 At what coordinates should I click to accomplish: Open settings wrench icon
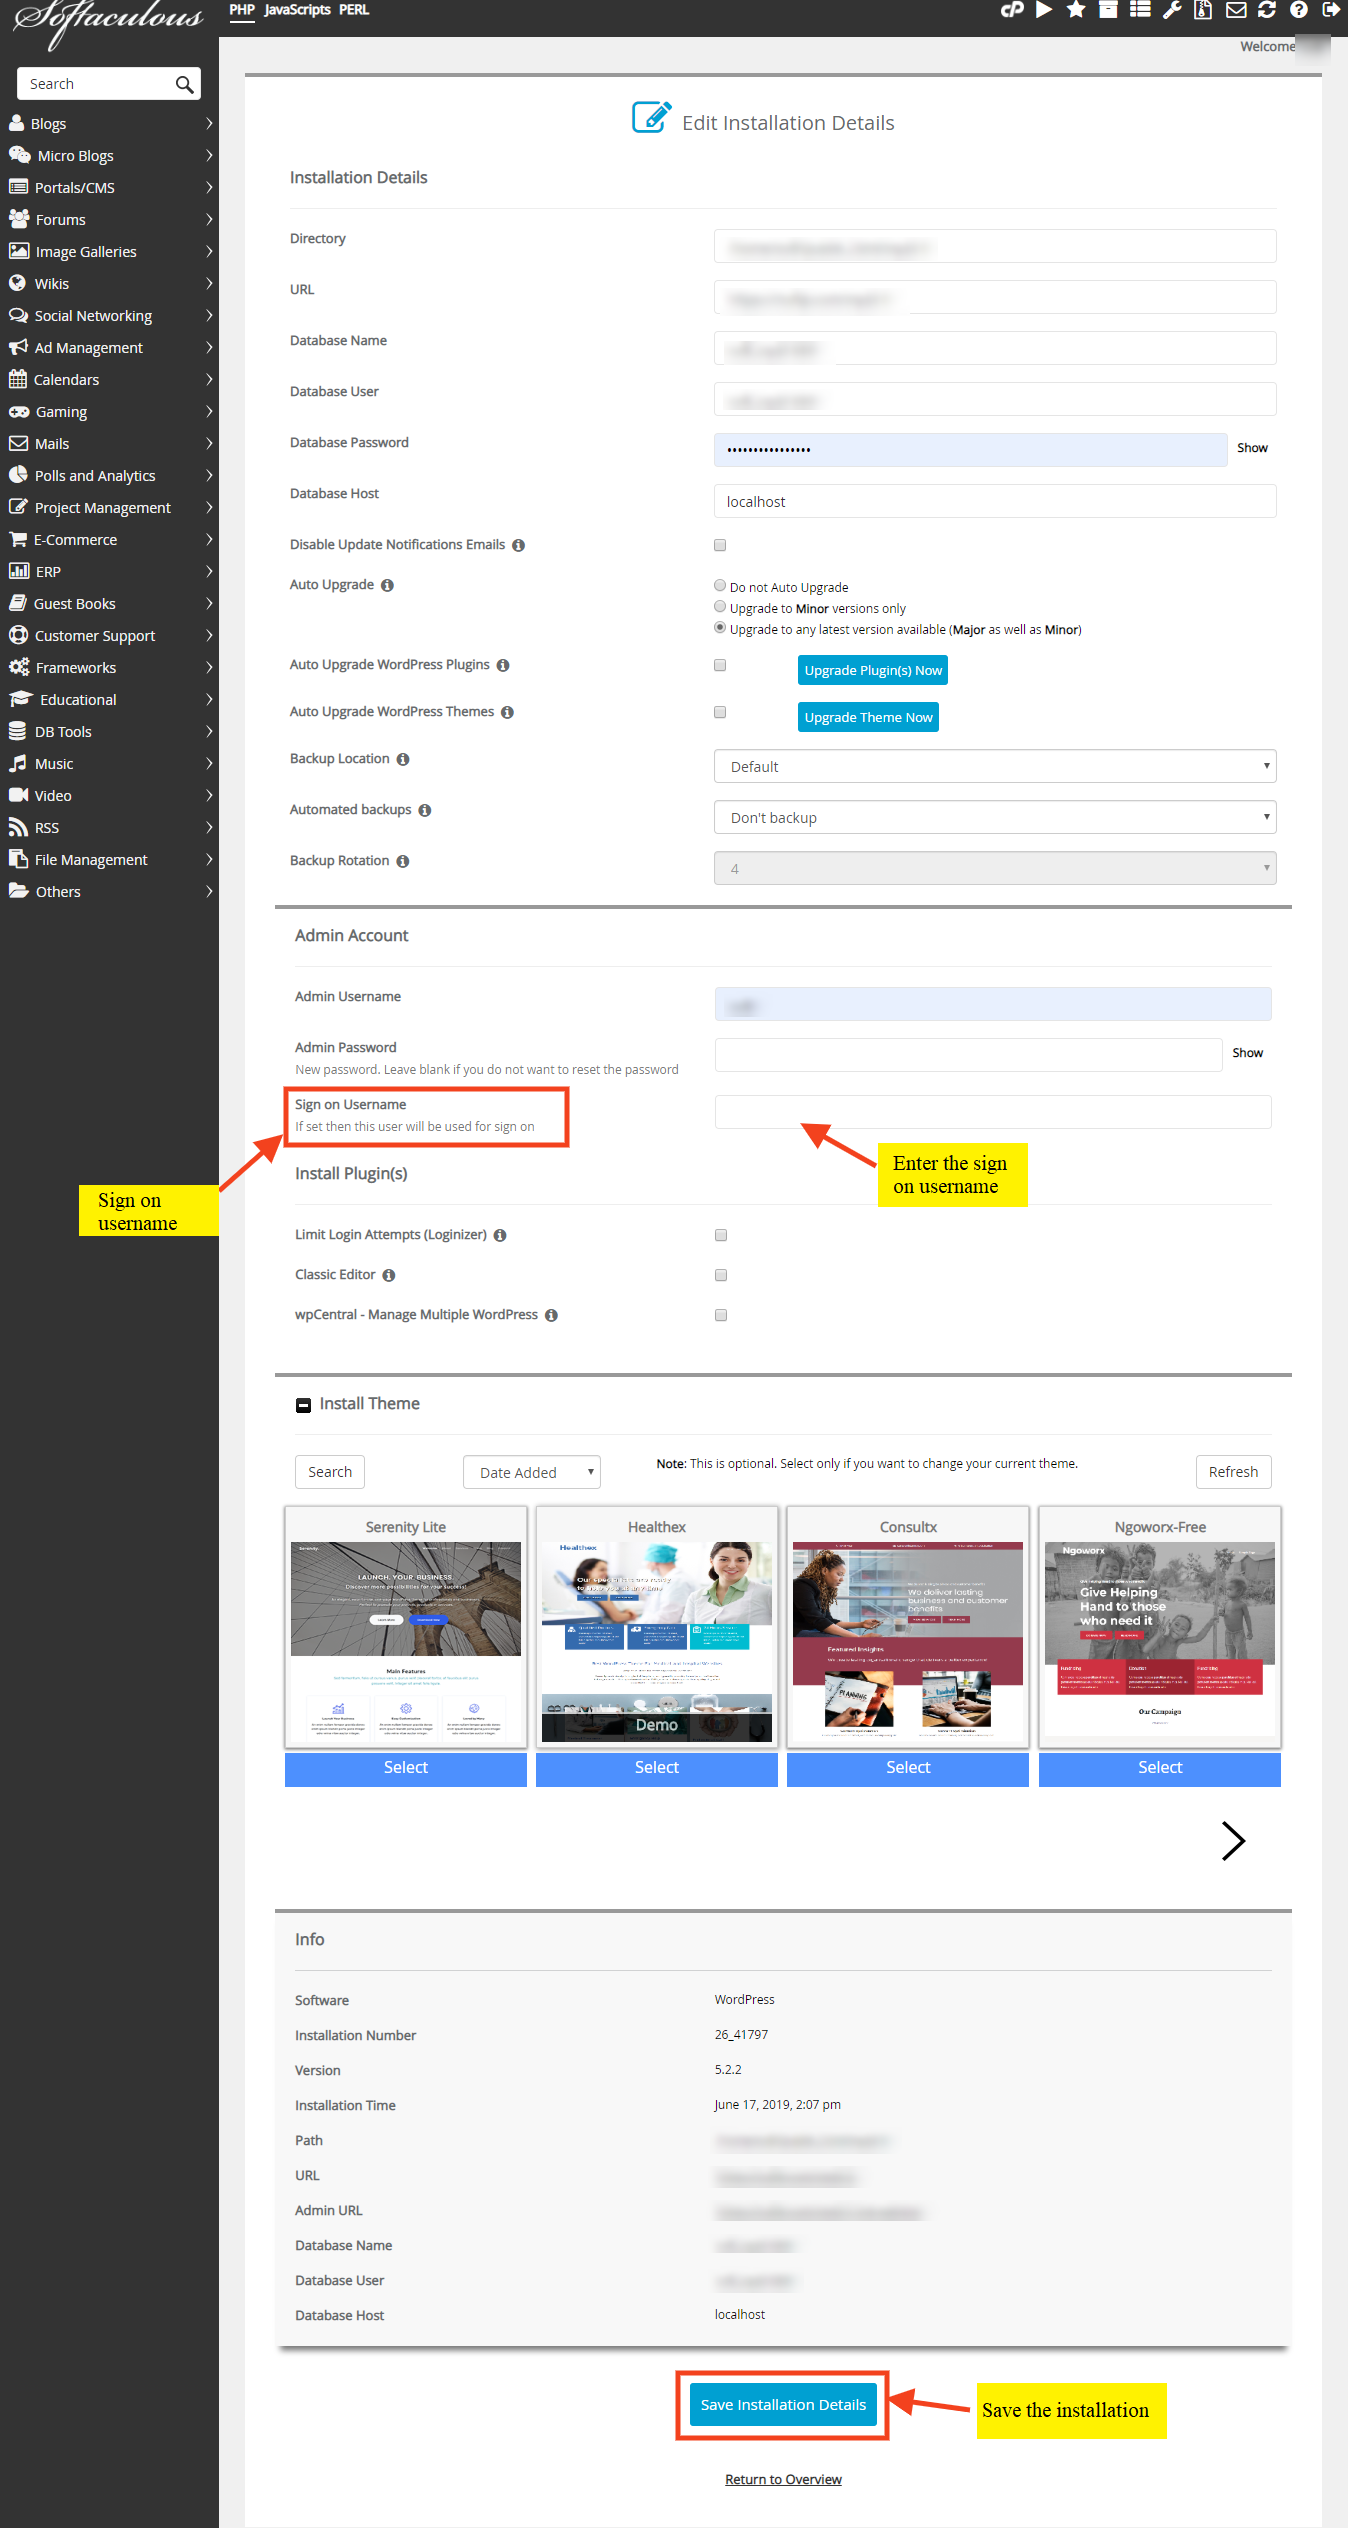pos(1172,10)
